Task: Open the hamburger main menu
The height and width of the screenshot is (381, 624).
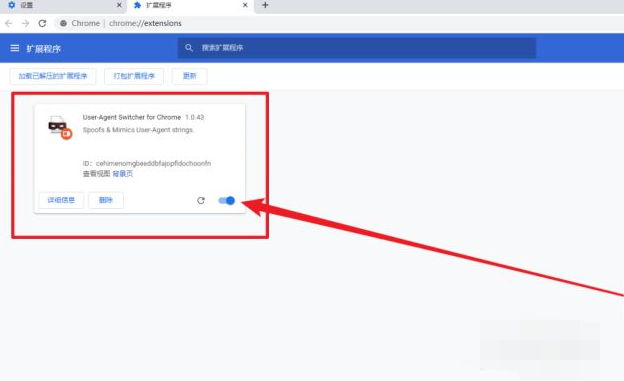Action: (x=15, y=48)
